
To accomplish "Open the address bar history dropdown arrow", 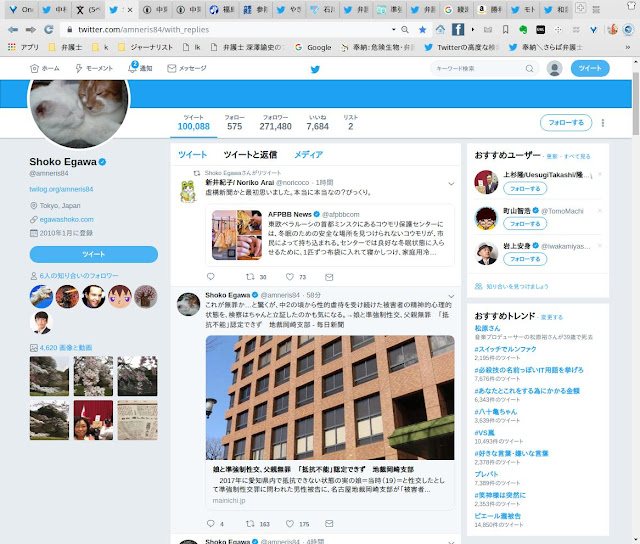I will (x=393, y=29).
